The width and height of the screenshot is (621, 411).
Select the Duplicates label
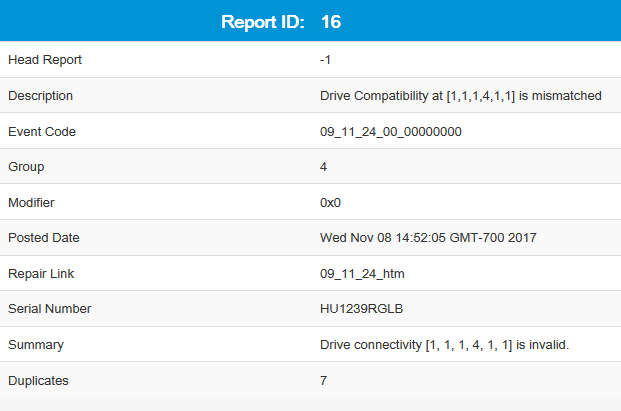pyautogui.click(x=37, y=380)
